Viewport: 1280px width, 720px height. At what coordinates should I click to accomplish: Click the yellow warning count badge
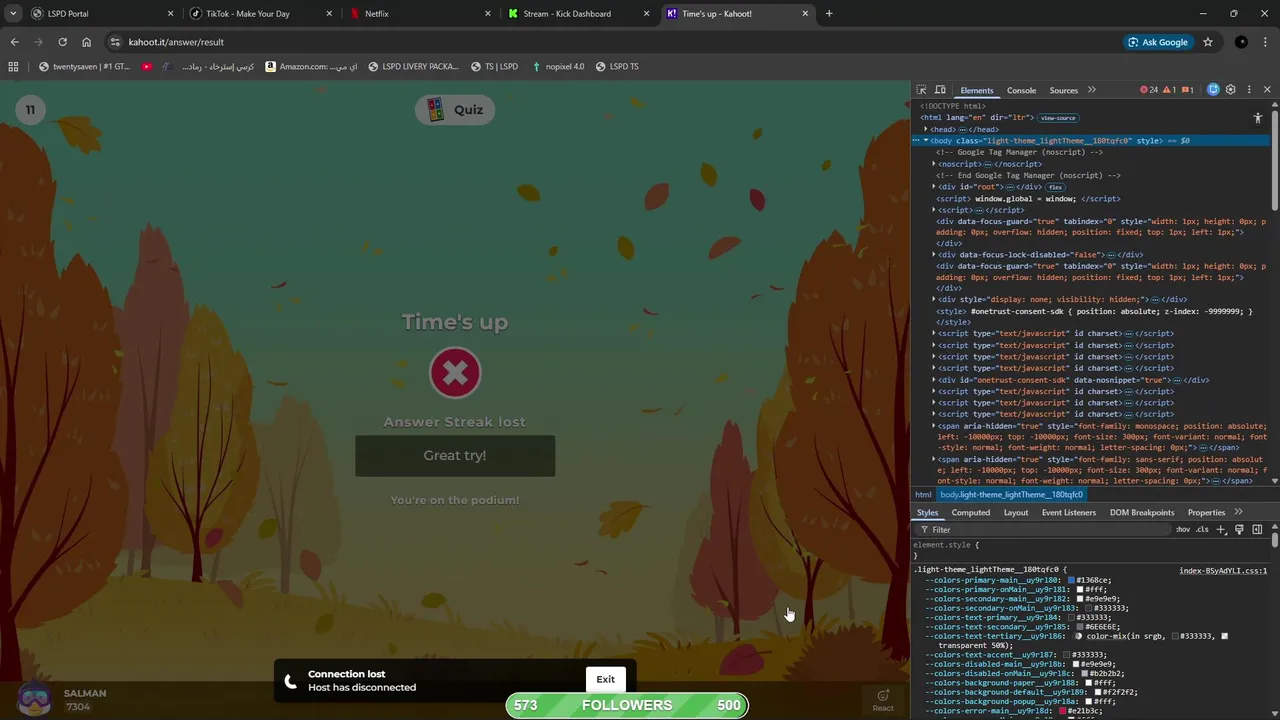point(1169,90)
